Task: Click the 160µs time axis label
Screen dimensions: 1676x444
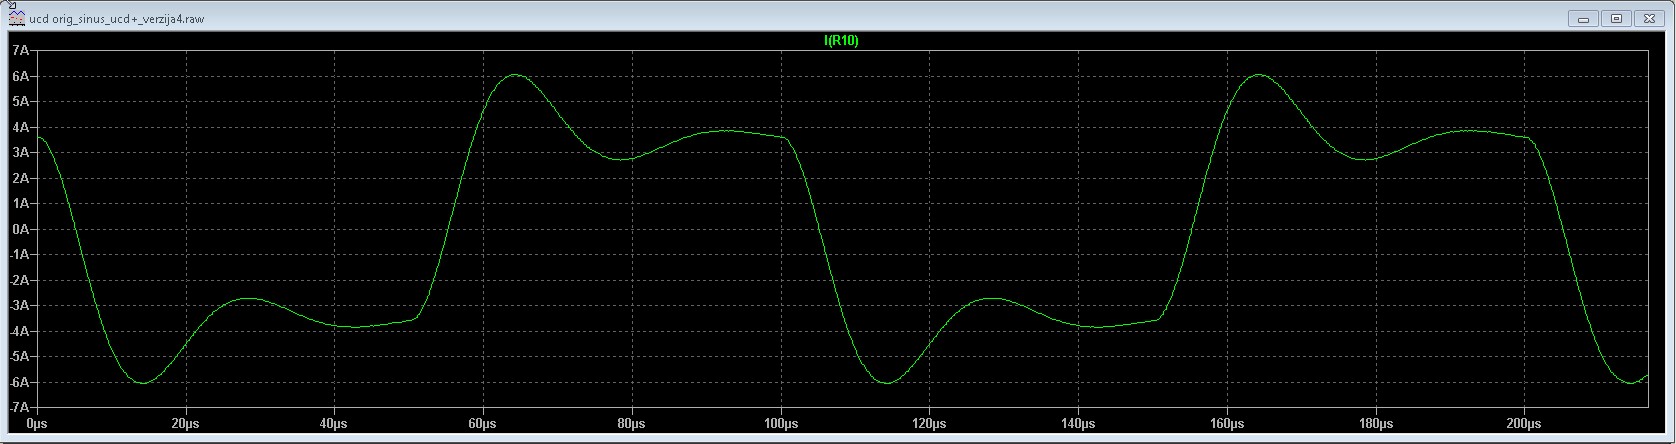Action: [1227, 424]
